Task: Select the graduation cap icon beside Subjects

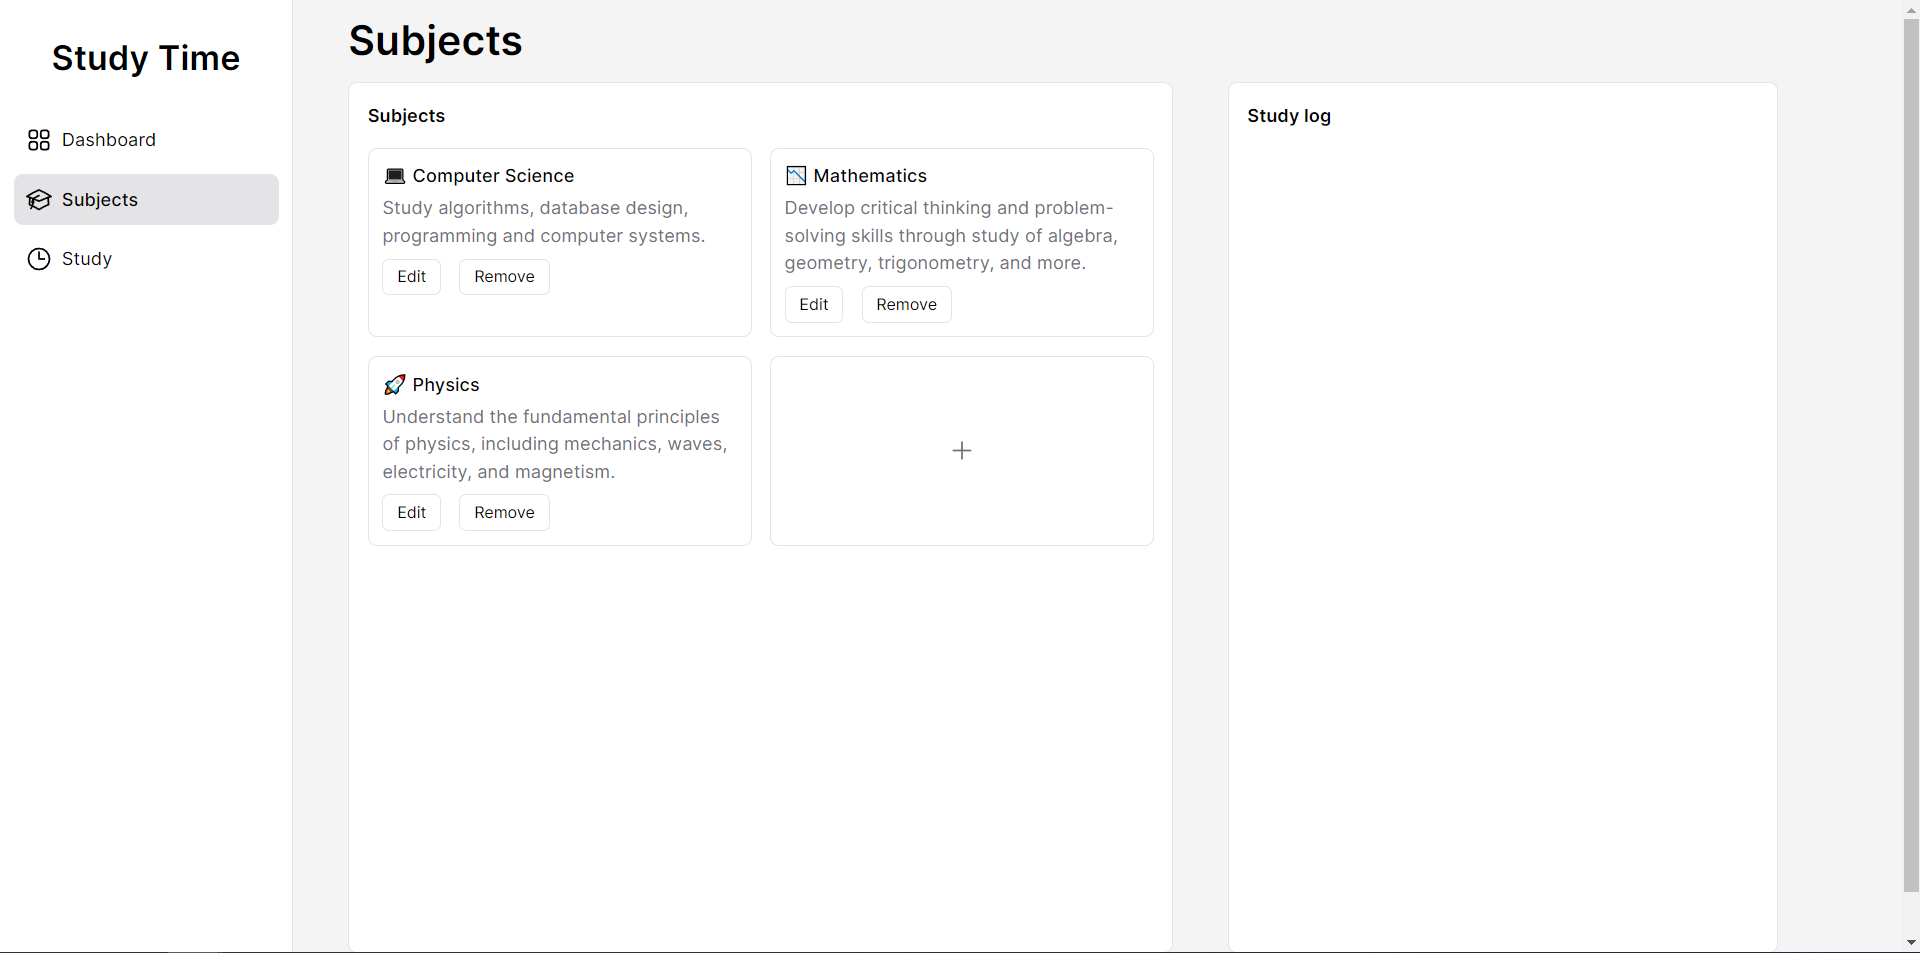Action: coord(39,199)
